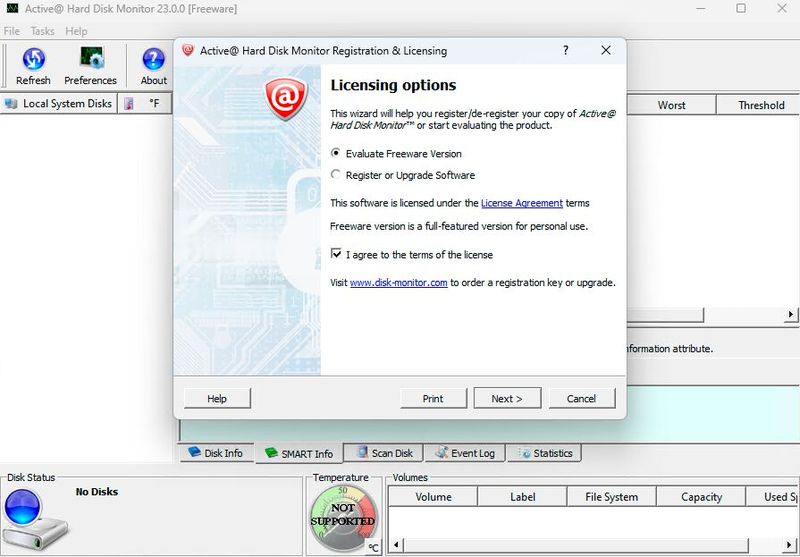Click the Volumes scrollbar right arrow
The width and height of the screenshot is (800, 557).
pos(790,545)
